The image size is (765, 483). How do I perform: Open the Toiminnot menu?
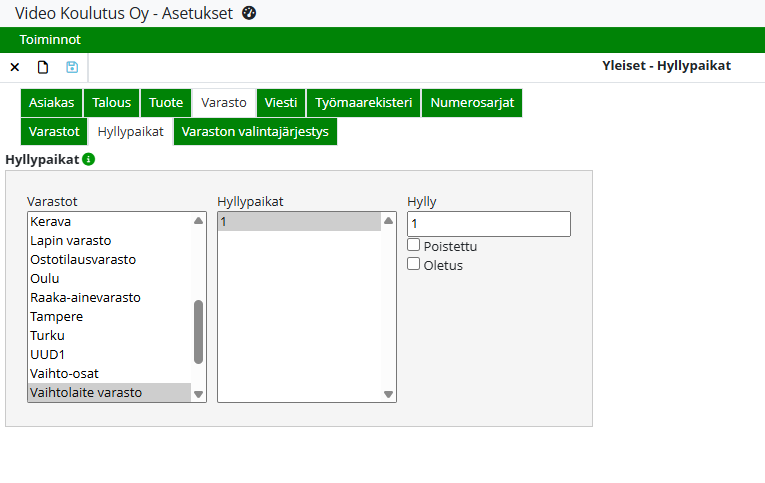[x=50, y=40]
